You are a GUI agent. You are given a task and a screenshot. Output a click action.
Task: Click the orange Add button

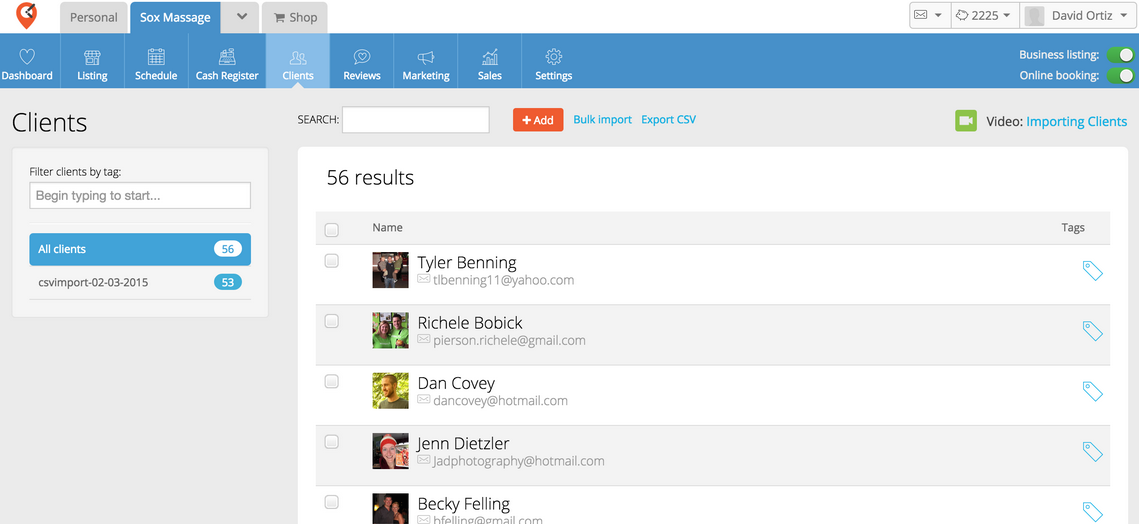[538, 120]
